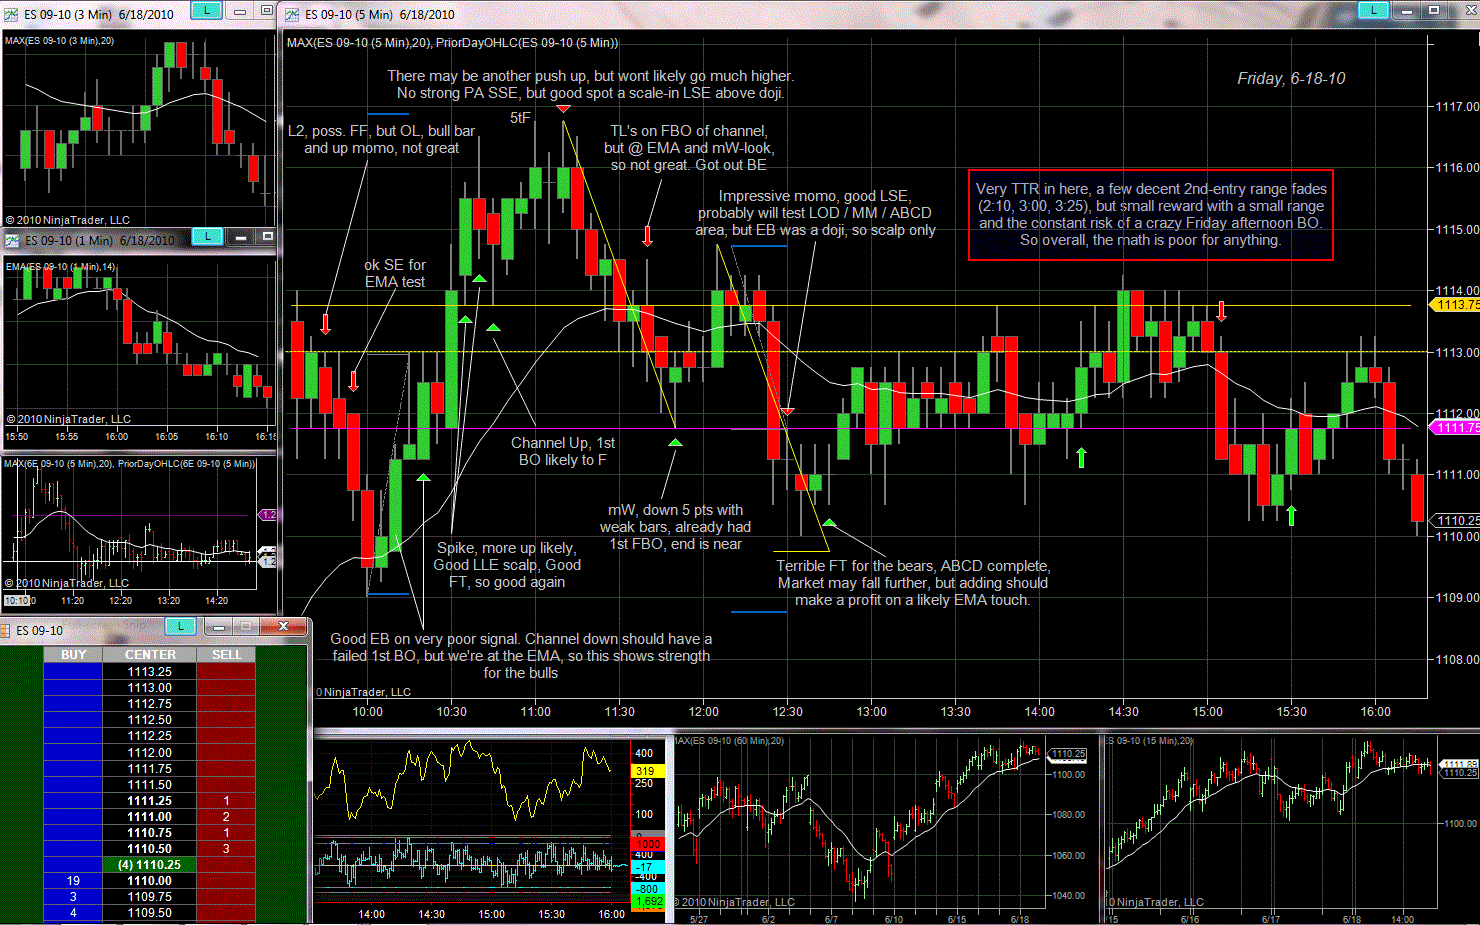
Task: Click the red down-arrow marker above the 5tF high bar
Action: tap(564, 108)
